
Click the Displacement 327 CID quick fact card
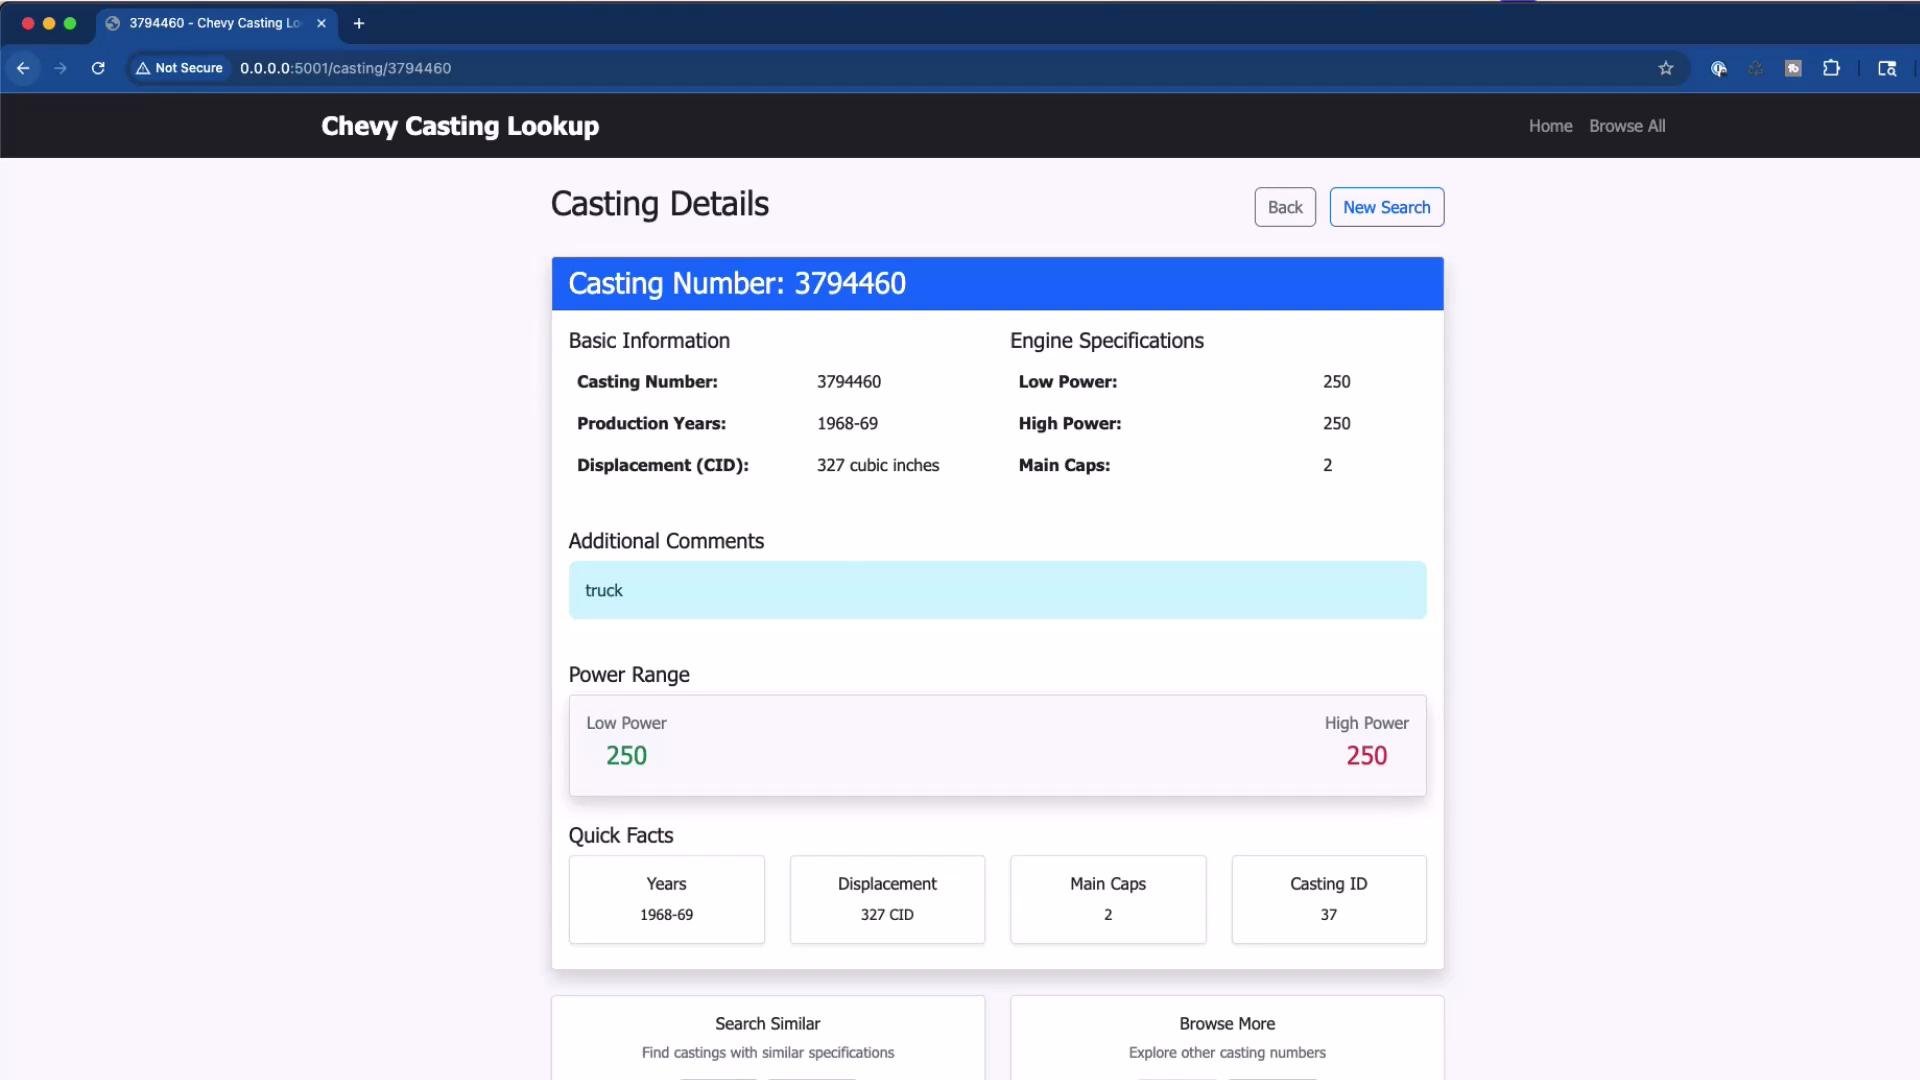887,899
